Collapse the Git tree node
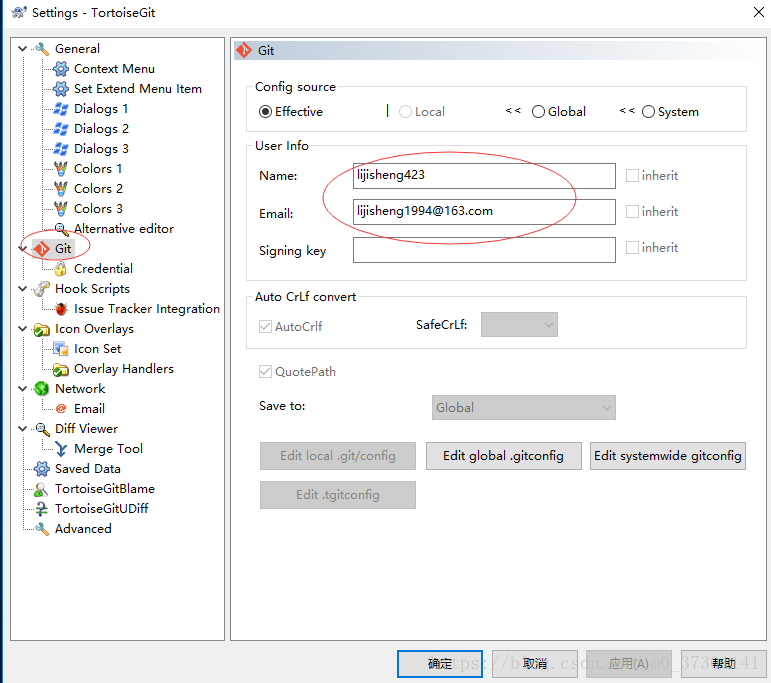This screenshot has height=683, width=771. click(x=23, y=249)
